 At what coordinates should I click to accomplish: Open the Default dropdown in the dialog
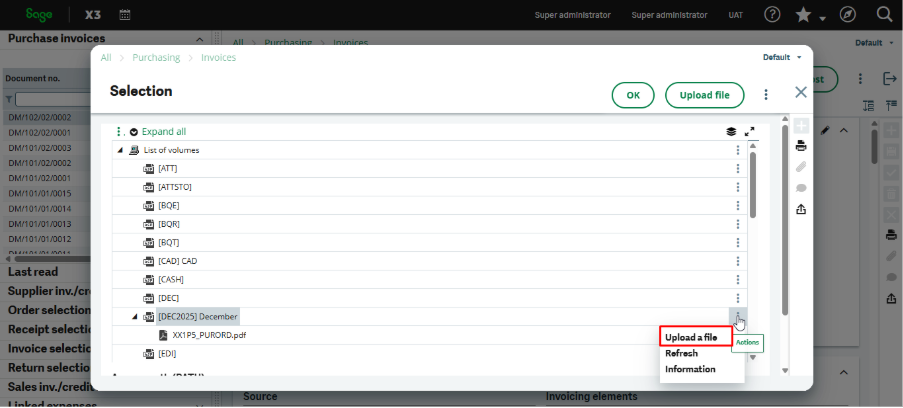782,57
